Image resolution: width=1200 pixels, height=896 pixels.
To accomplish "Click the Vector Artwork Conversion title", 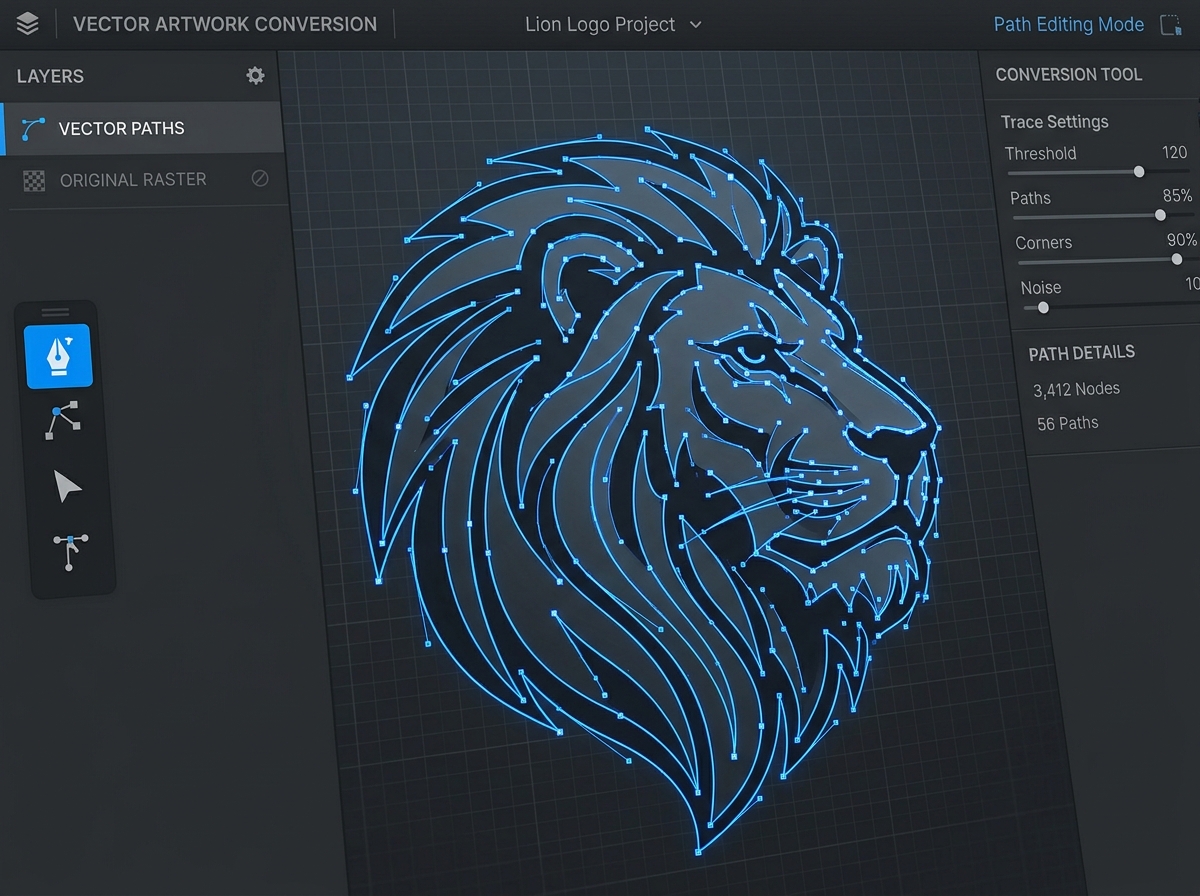I will [225, 24].
